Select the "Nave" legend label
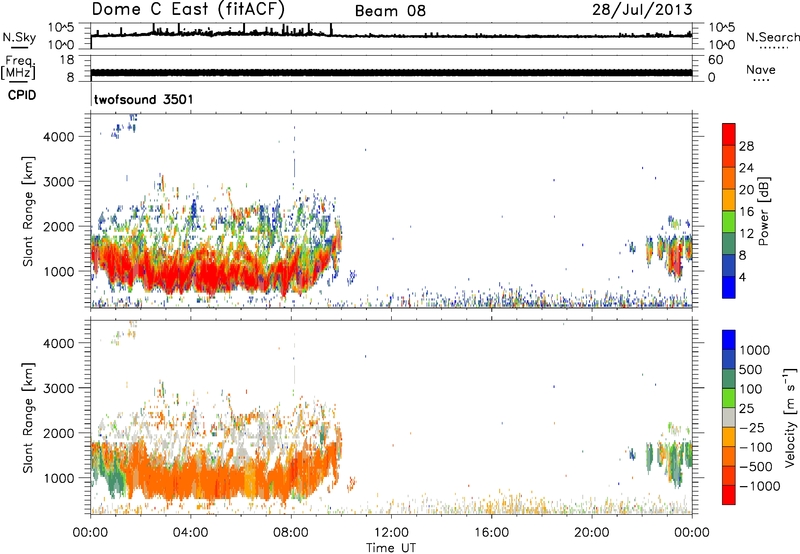 pos(761,70)
